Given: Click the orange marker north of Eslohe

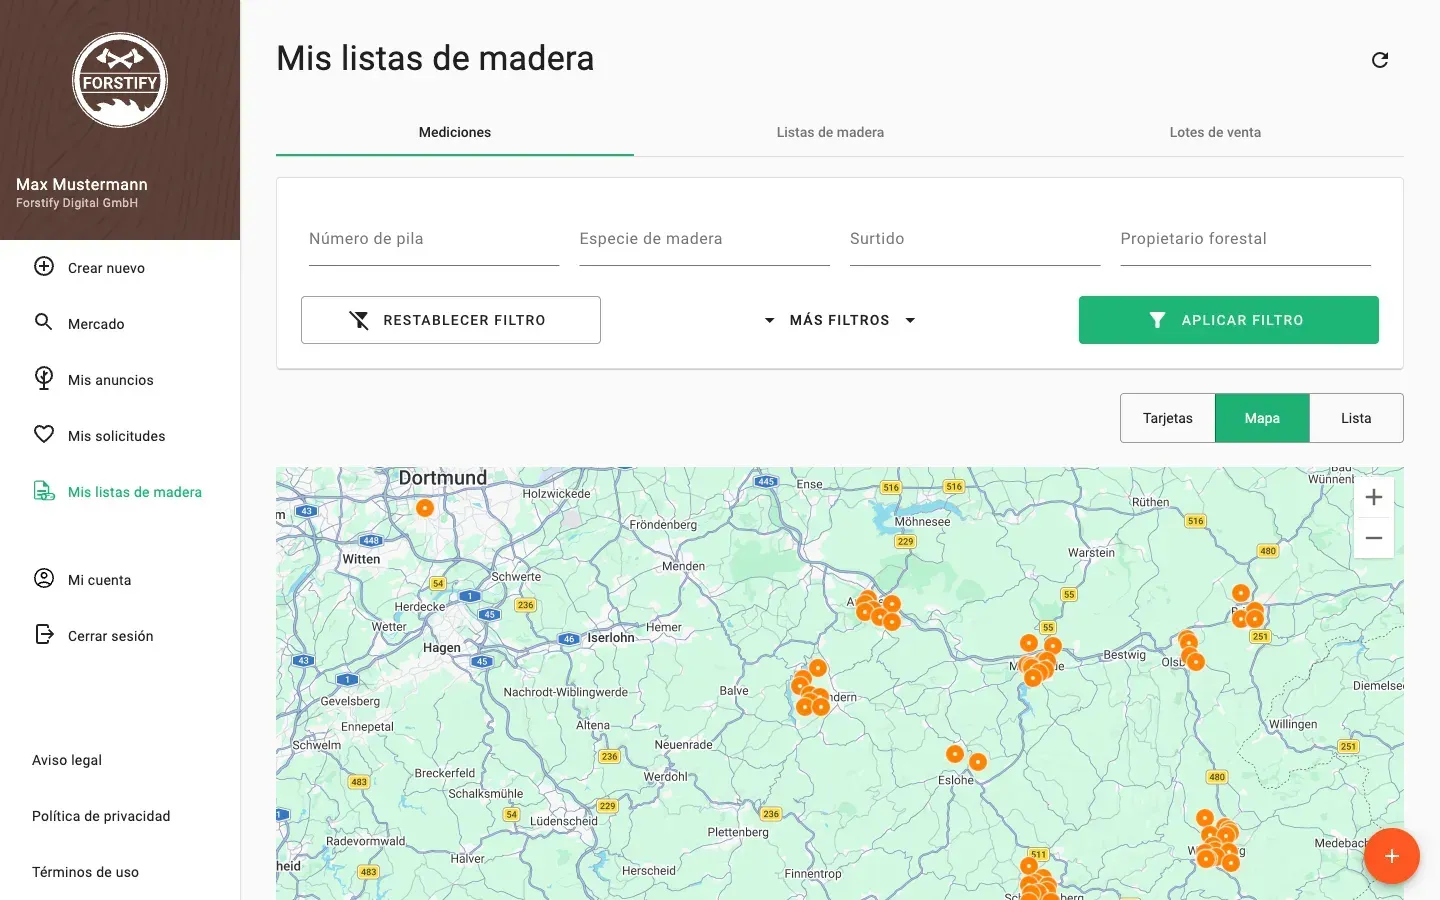Looking at the screenshot, I should coord(955,754).
